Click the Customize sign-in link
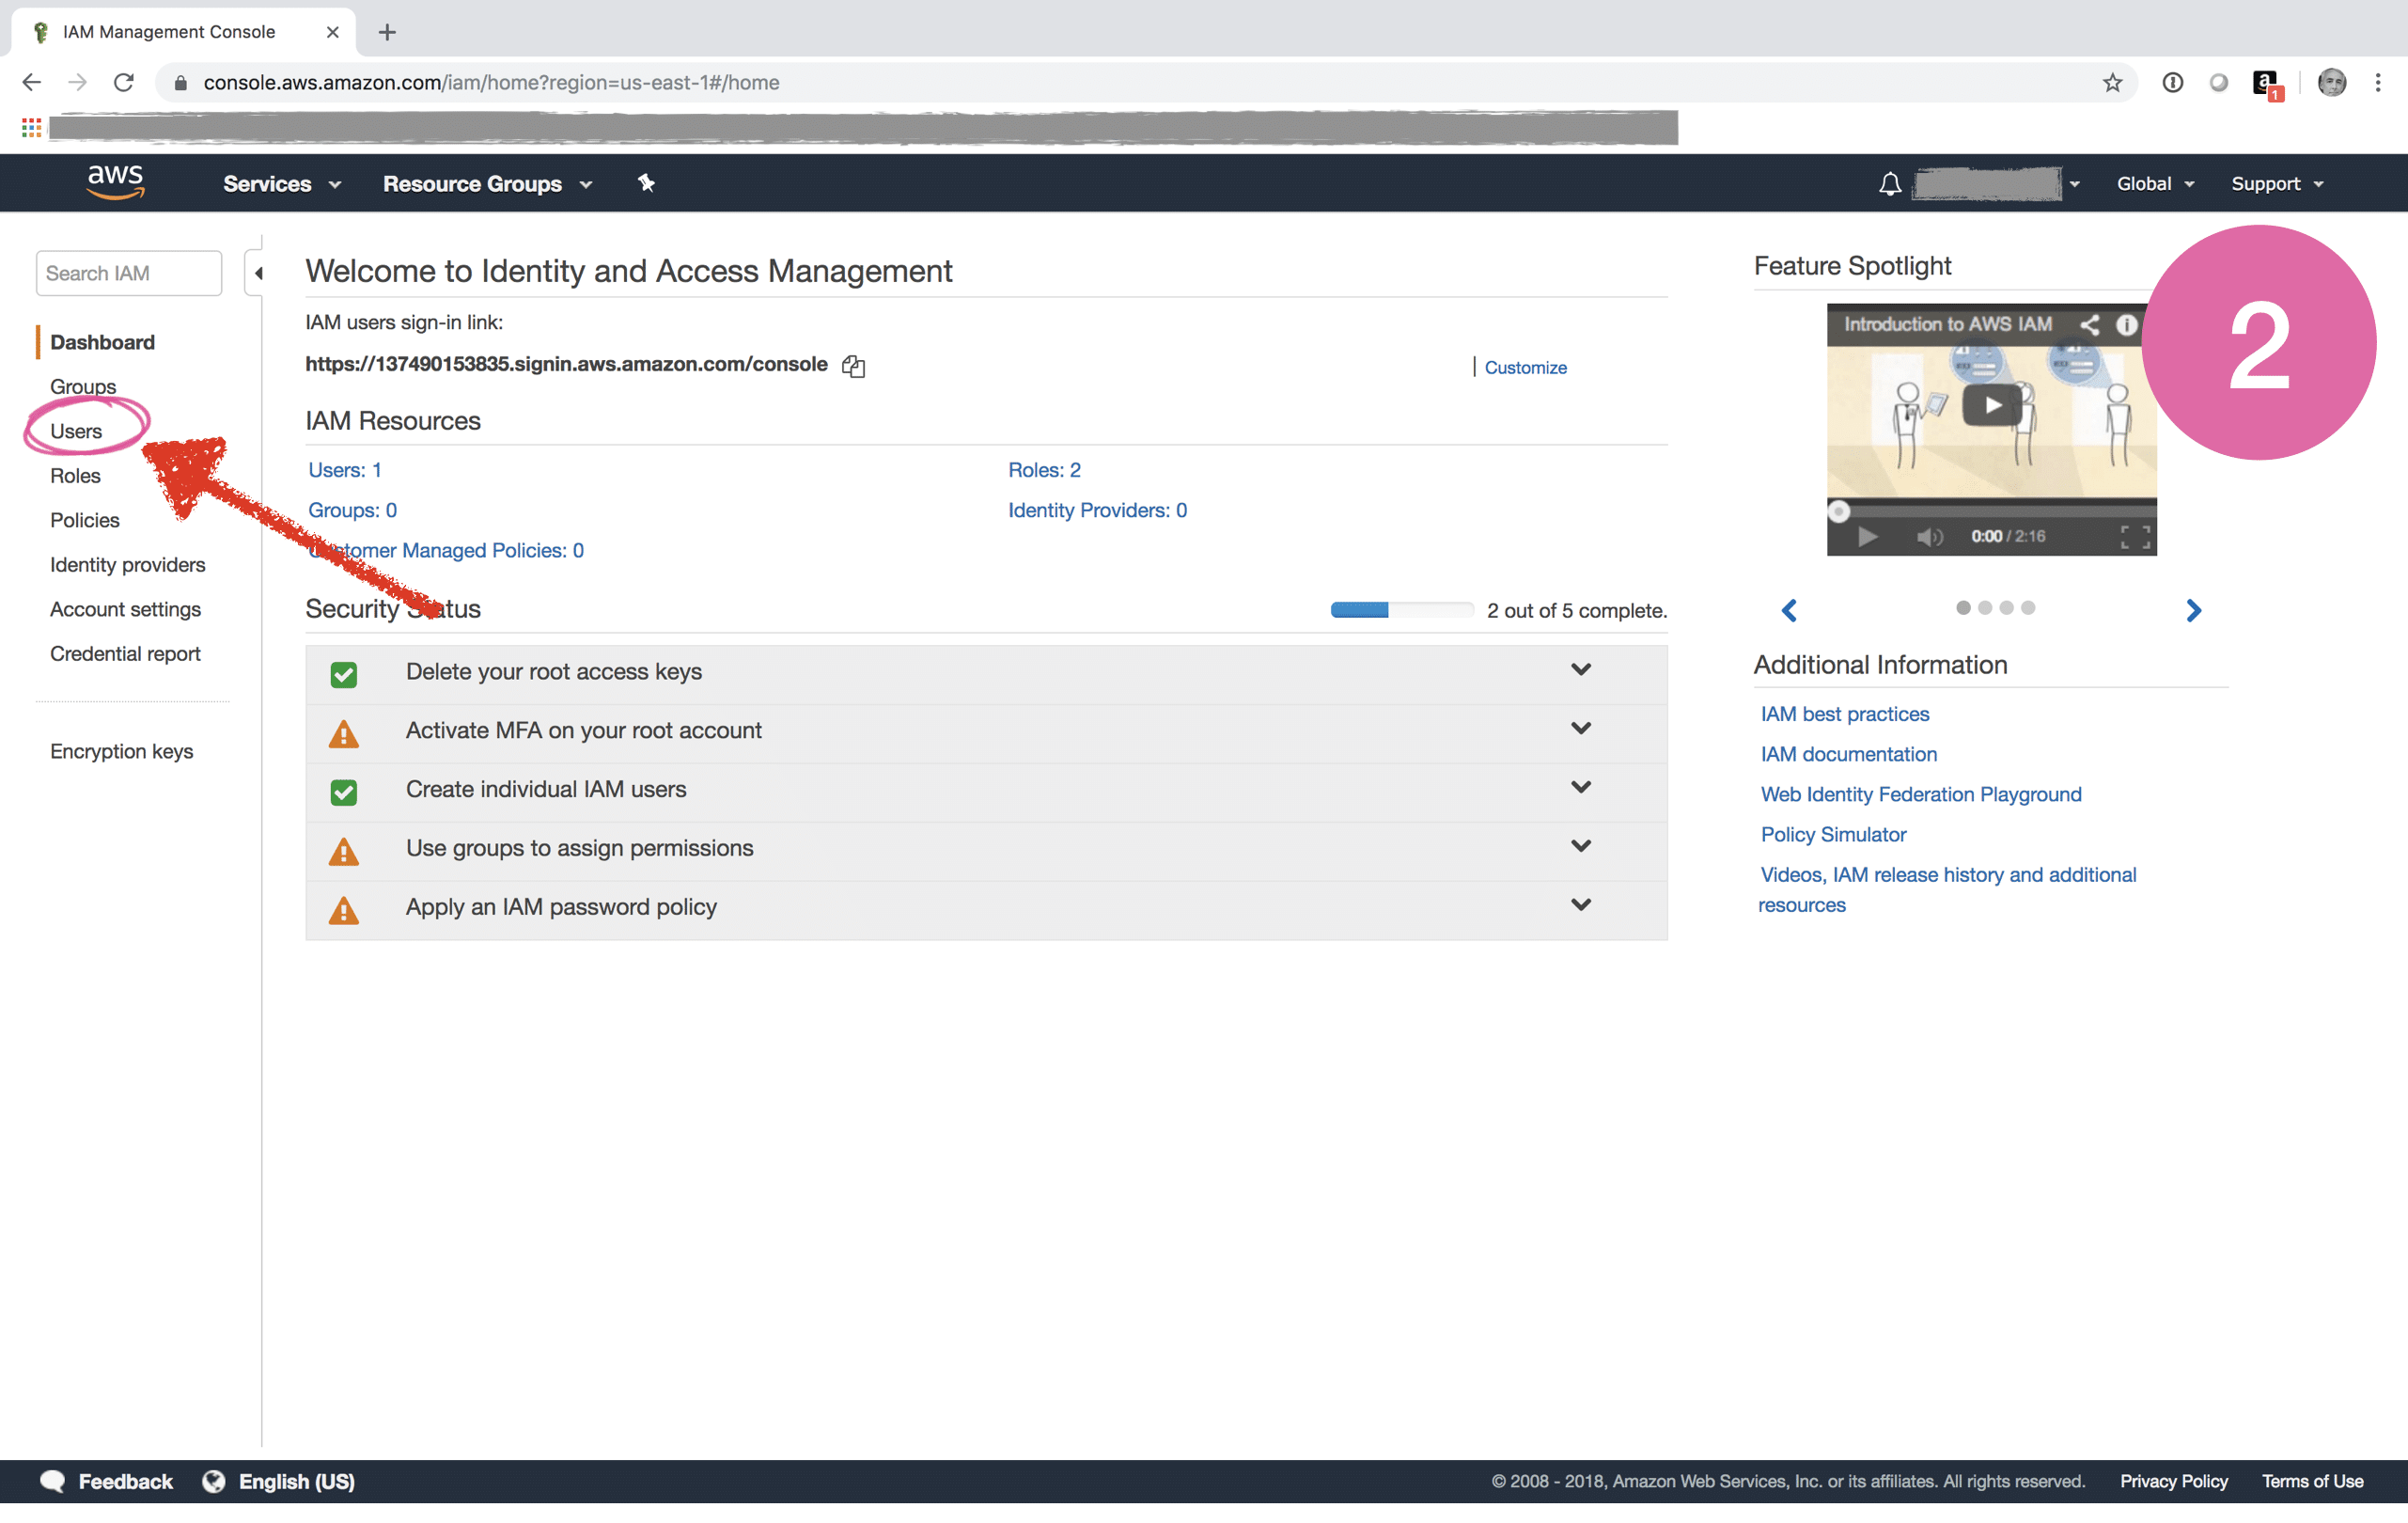The height and width of the screenshot is (1523, 2408). (1526, 368)
